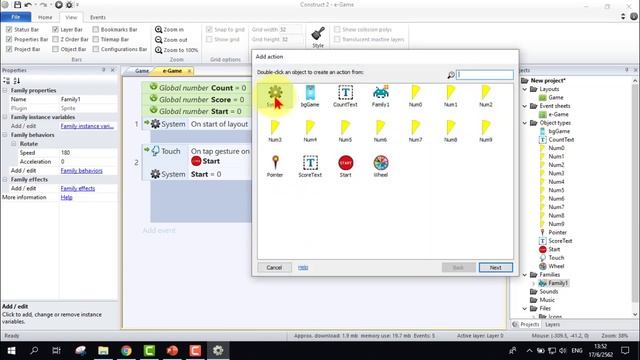
Task: Select the Wheel object icon
Action: 380,166
